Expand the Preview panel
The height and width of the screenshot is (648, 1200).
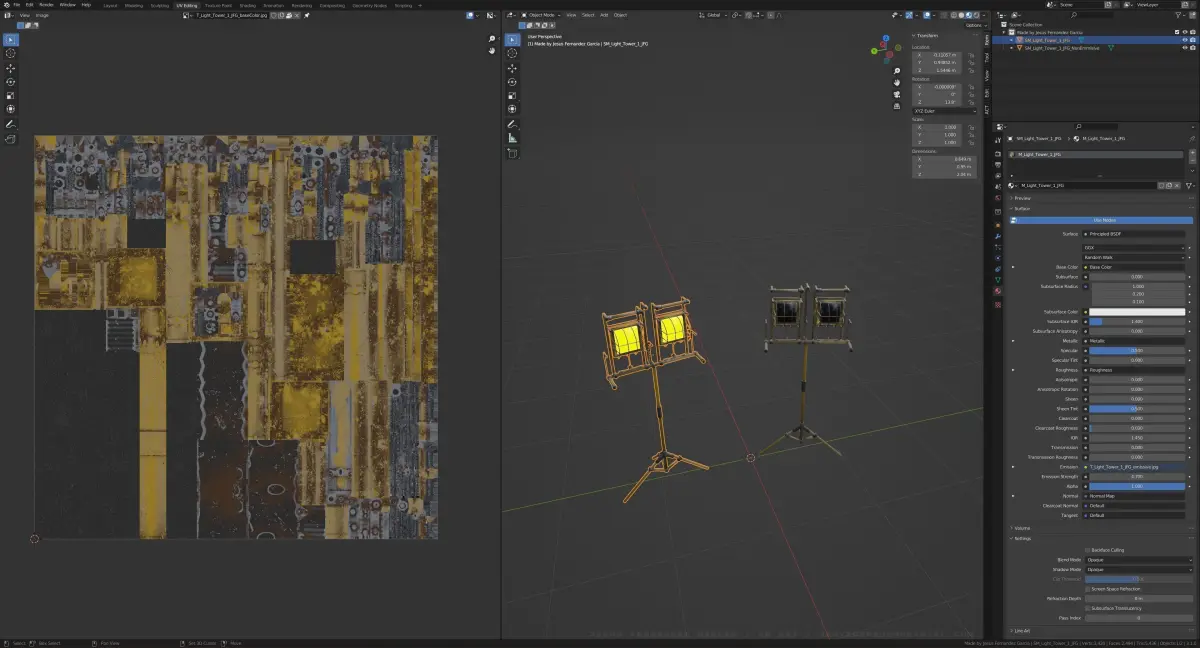pyautogui.click(x=1022, y=198)
